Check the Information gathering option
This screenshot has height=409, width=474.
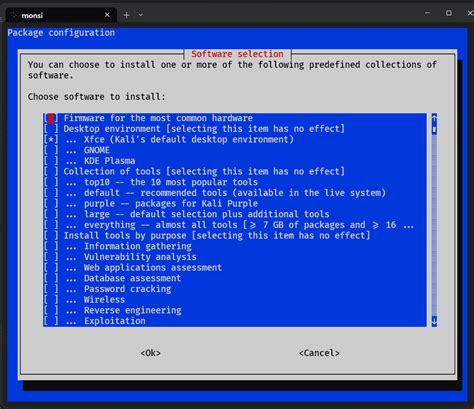[x=51, y=246]
